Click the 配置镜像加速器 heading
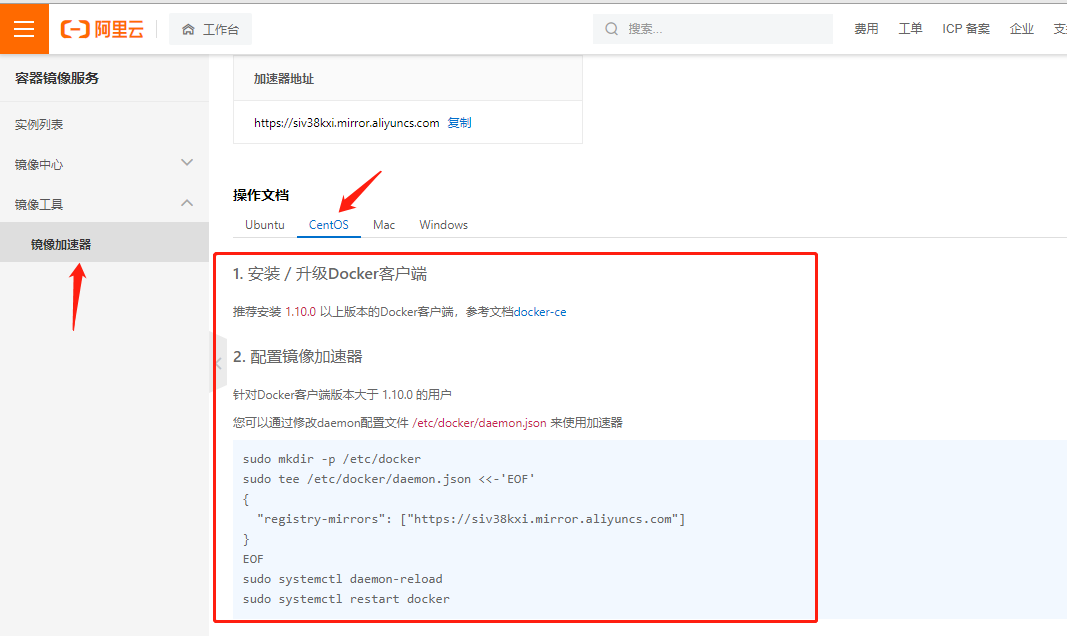This screenshot has width=1067, height=636. (x=297, y=356)
